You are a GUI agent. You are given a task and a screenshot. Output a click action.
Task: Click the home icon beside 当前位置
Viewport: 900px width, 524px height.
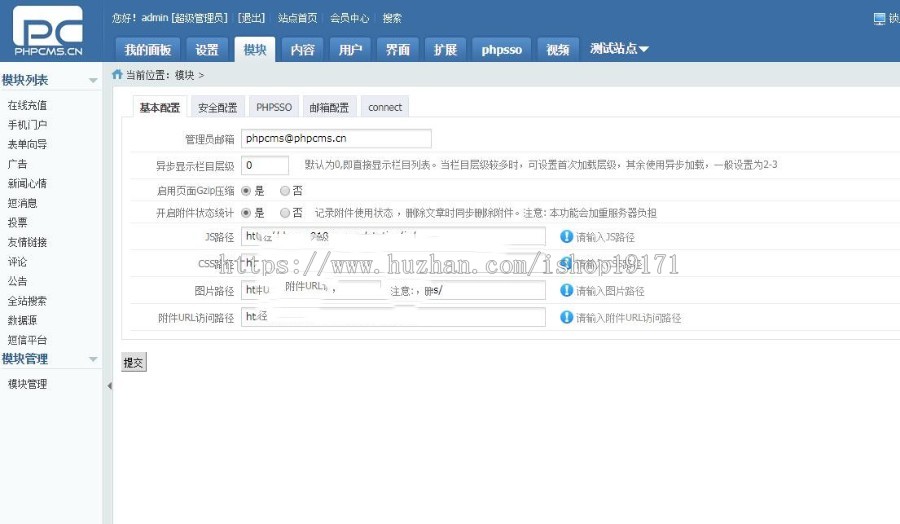point(117,74)
